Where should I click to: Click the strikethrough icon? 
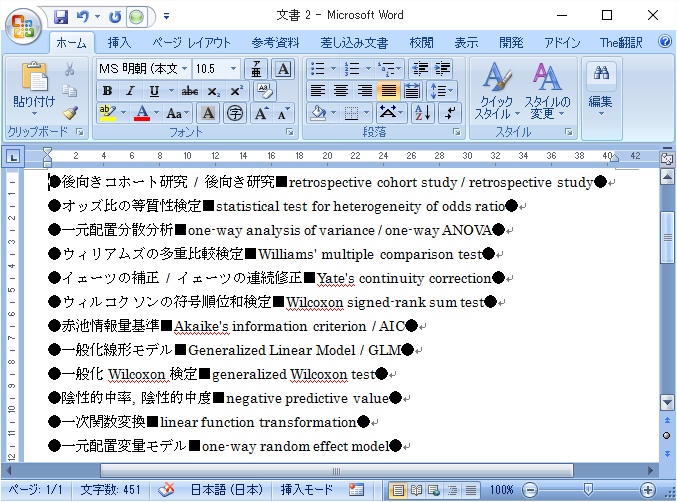190,91
